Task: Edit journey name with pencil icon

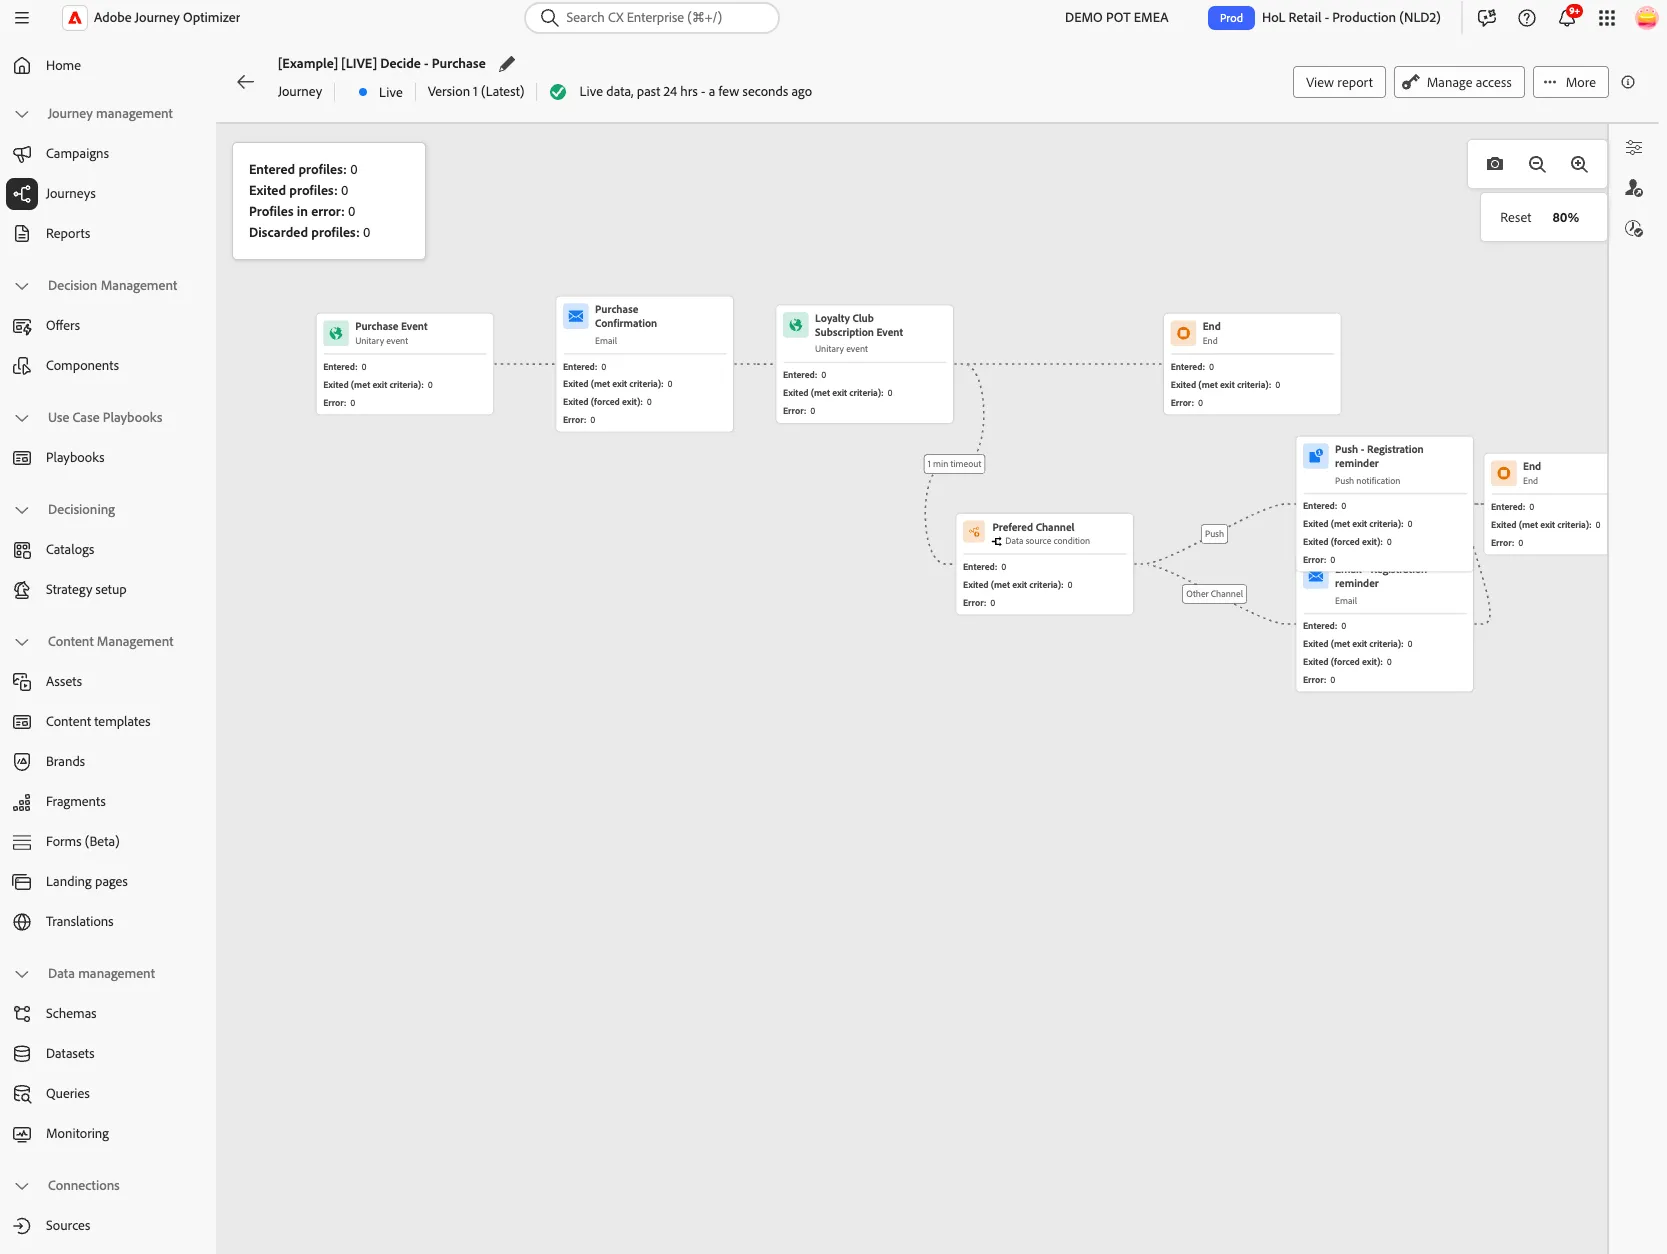Action: point(507,64)
